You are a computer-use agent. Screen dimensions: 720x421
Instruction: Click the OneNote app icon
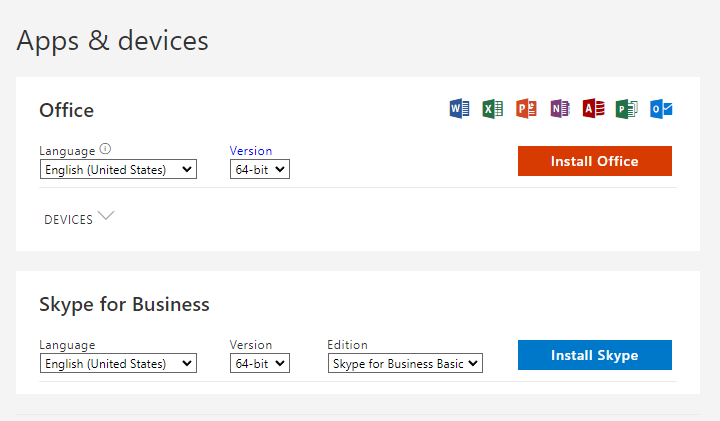click(x=560, y=109)
